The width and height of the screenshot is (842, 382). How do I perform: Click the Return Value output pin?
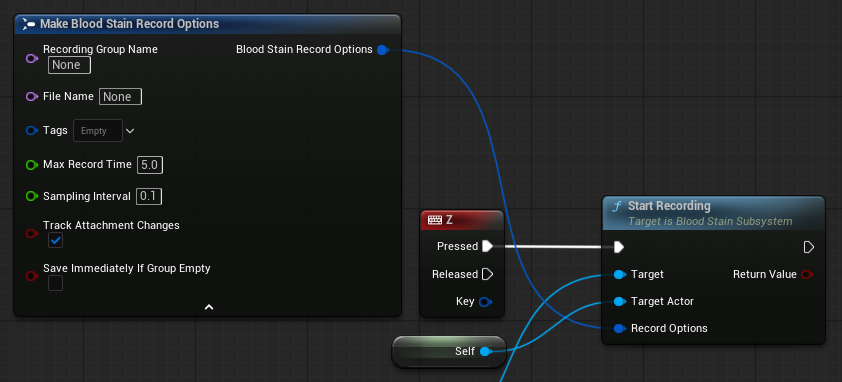[x=807, y=275]
